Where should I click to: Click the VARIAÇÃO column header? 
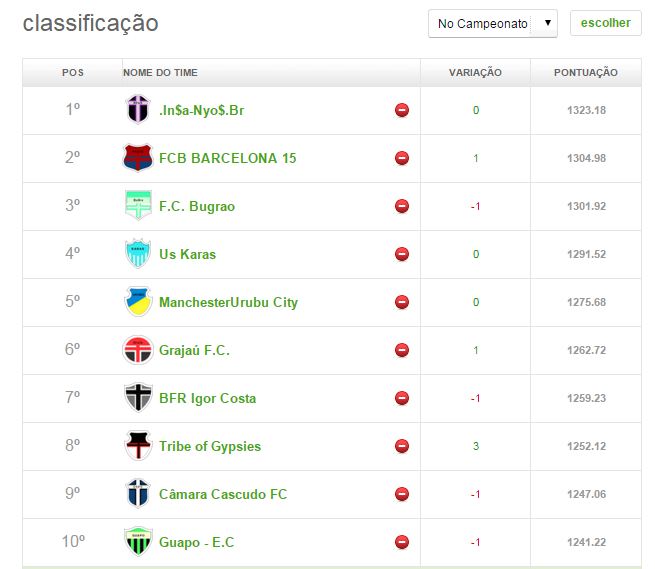(475, 72)
